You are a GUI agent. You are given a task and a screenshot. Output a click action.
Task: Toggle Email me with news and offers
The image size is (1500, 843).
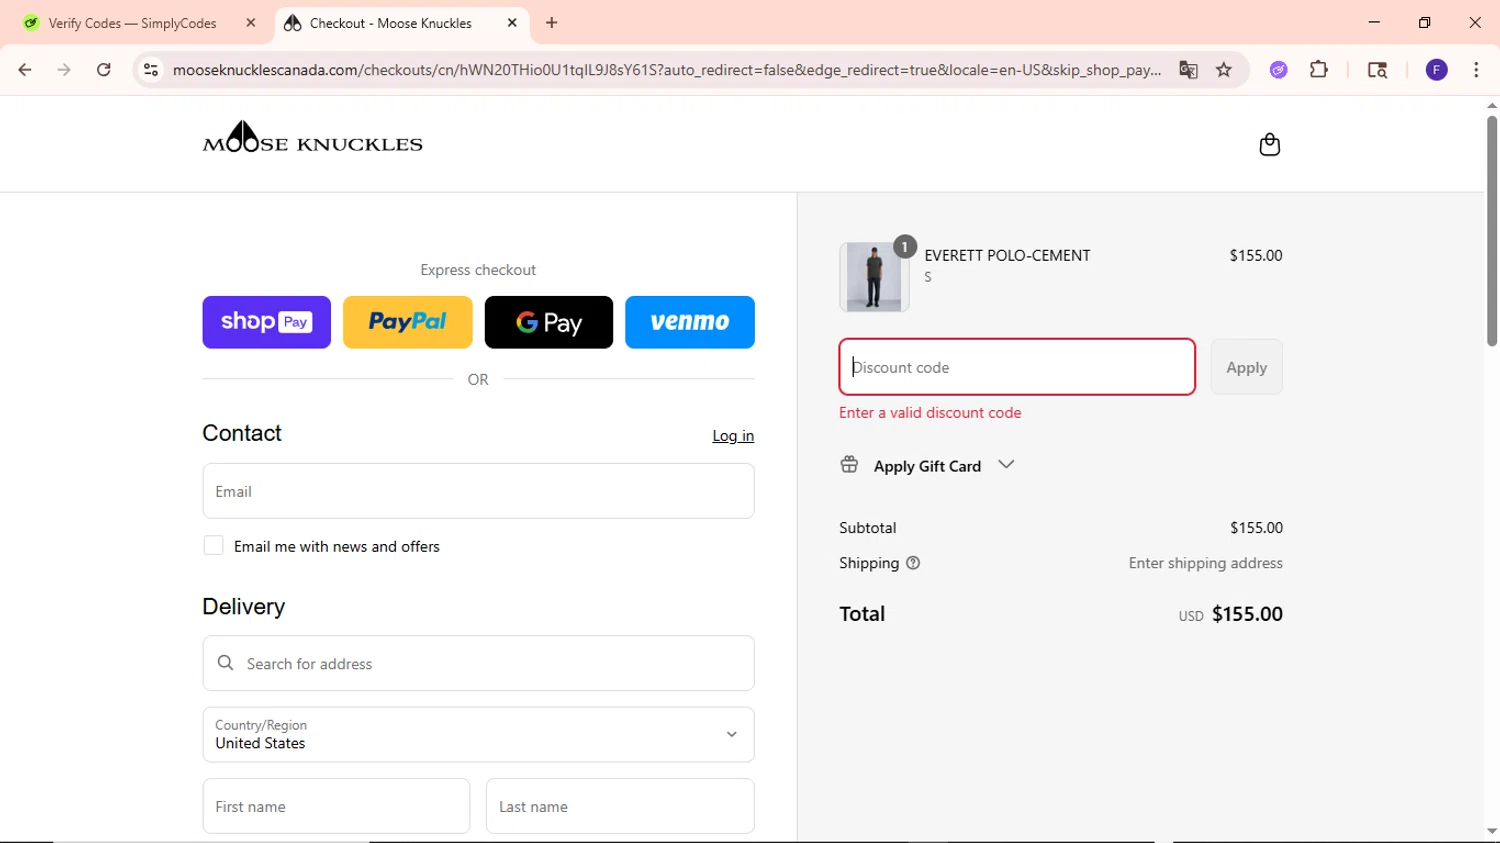[x=213, y=546]
